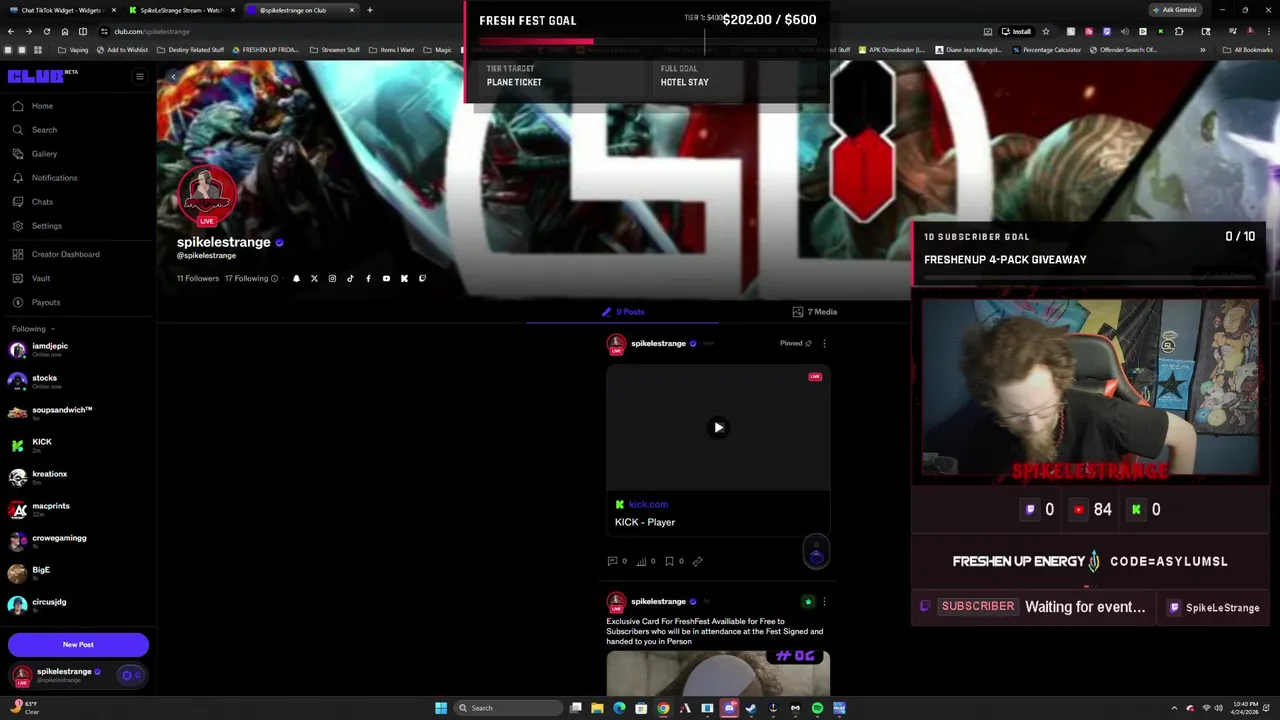This screenshot has height=720, width=1280.
Task: Bookmark the pinned KICK post
Action: coord(674,561)
